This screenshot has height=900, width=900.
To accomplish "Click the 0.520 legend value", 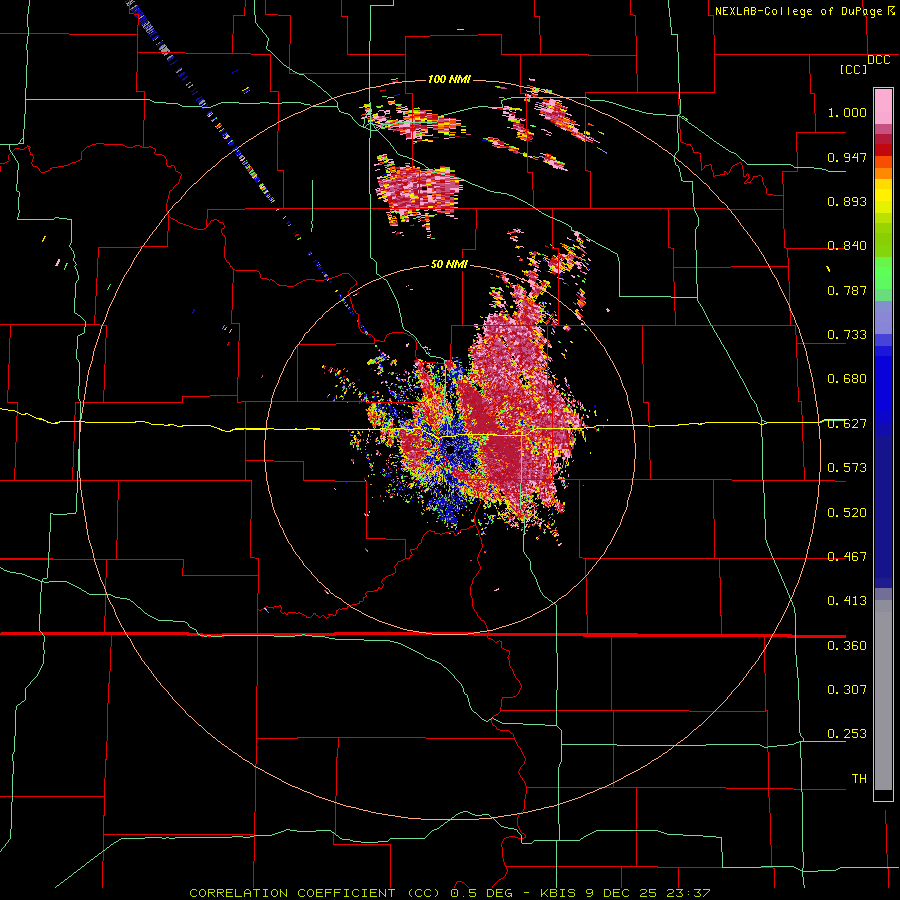I will coord(847,513).
